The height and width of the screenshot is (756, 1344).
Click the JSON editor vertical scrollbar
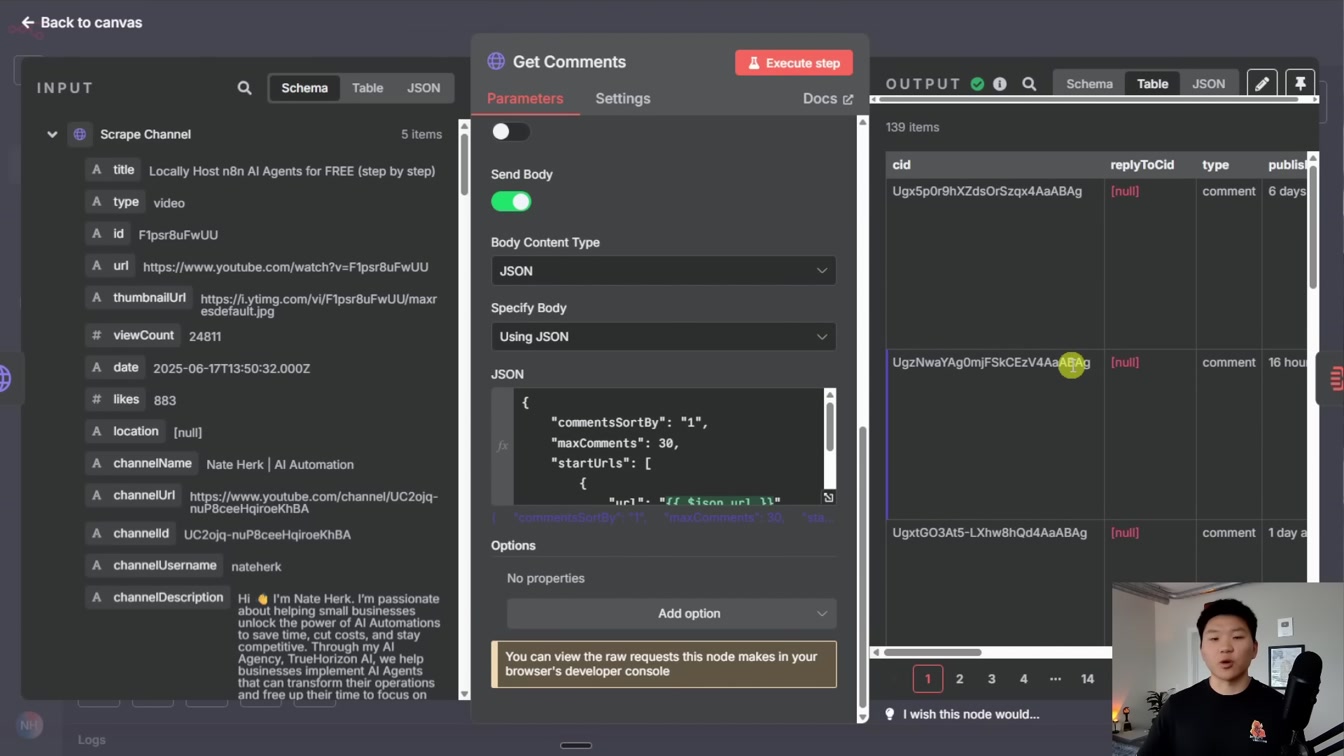click(x=829, y=426)
